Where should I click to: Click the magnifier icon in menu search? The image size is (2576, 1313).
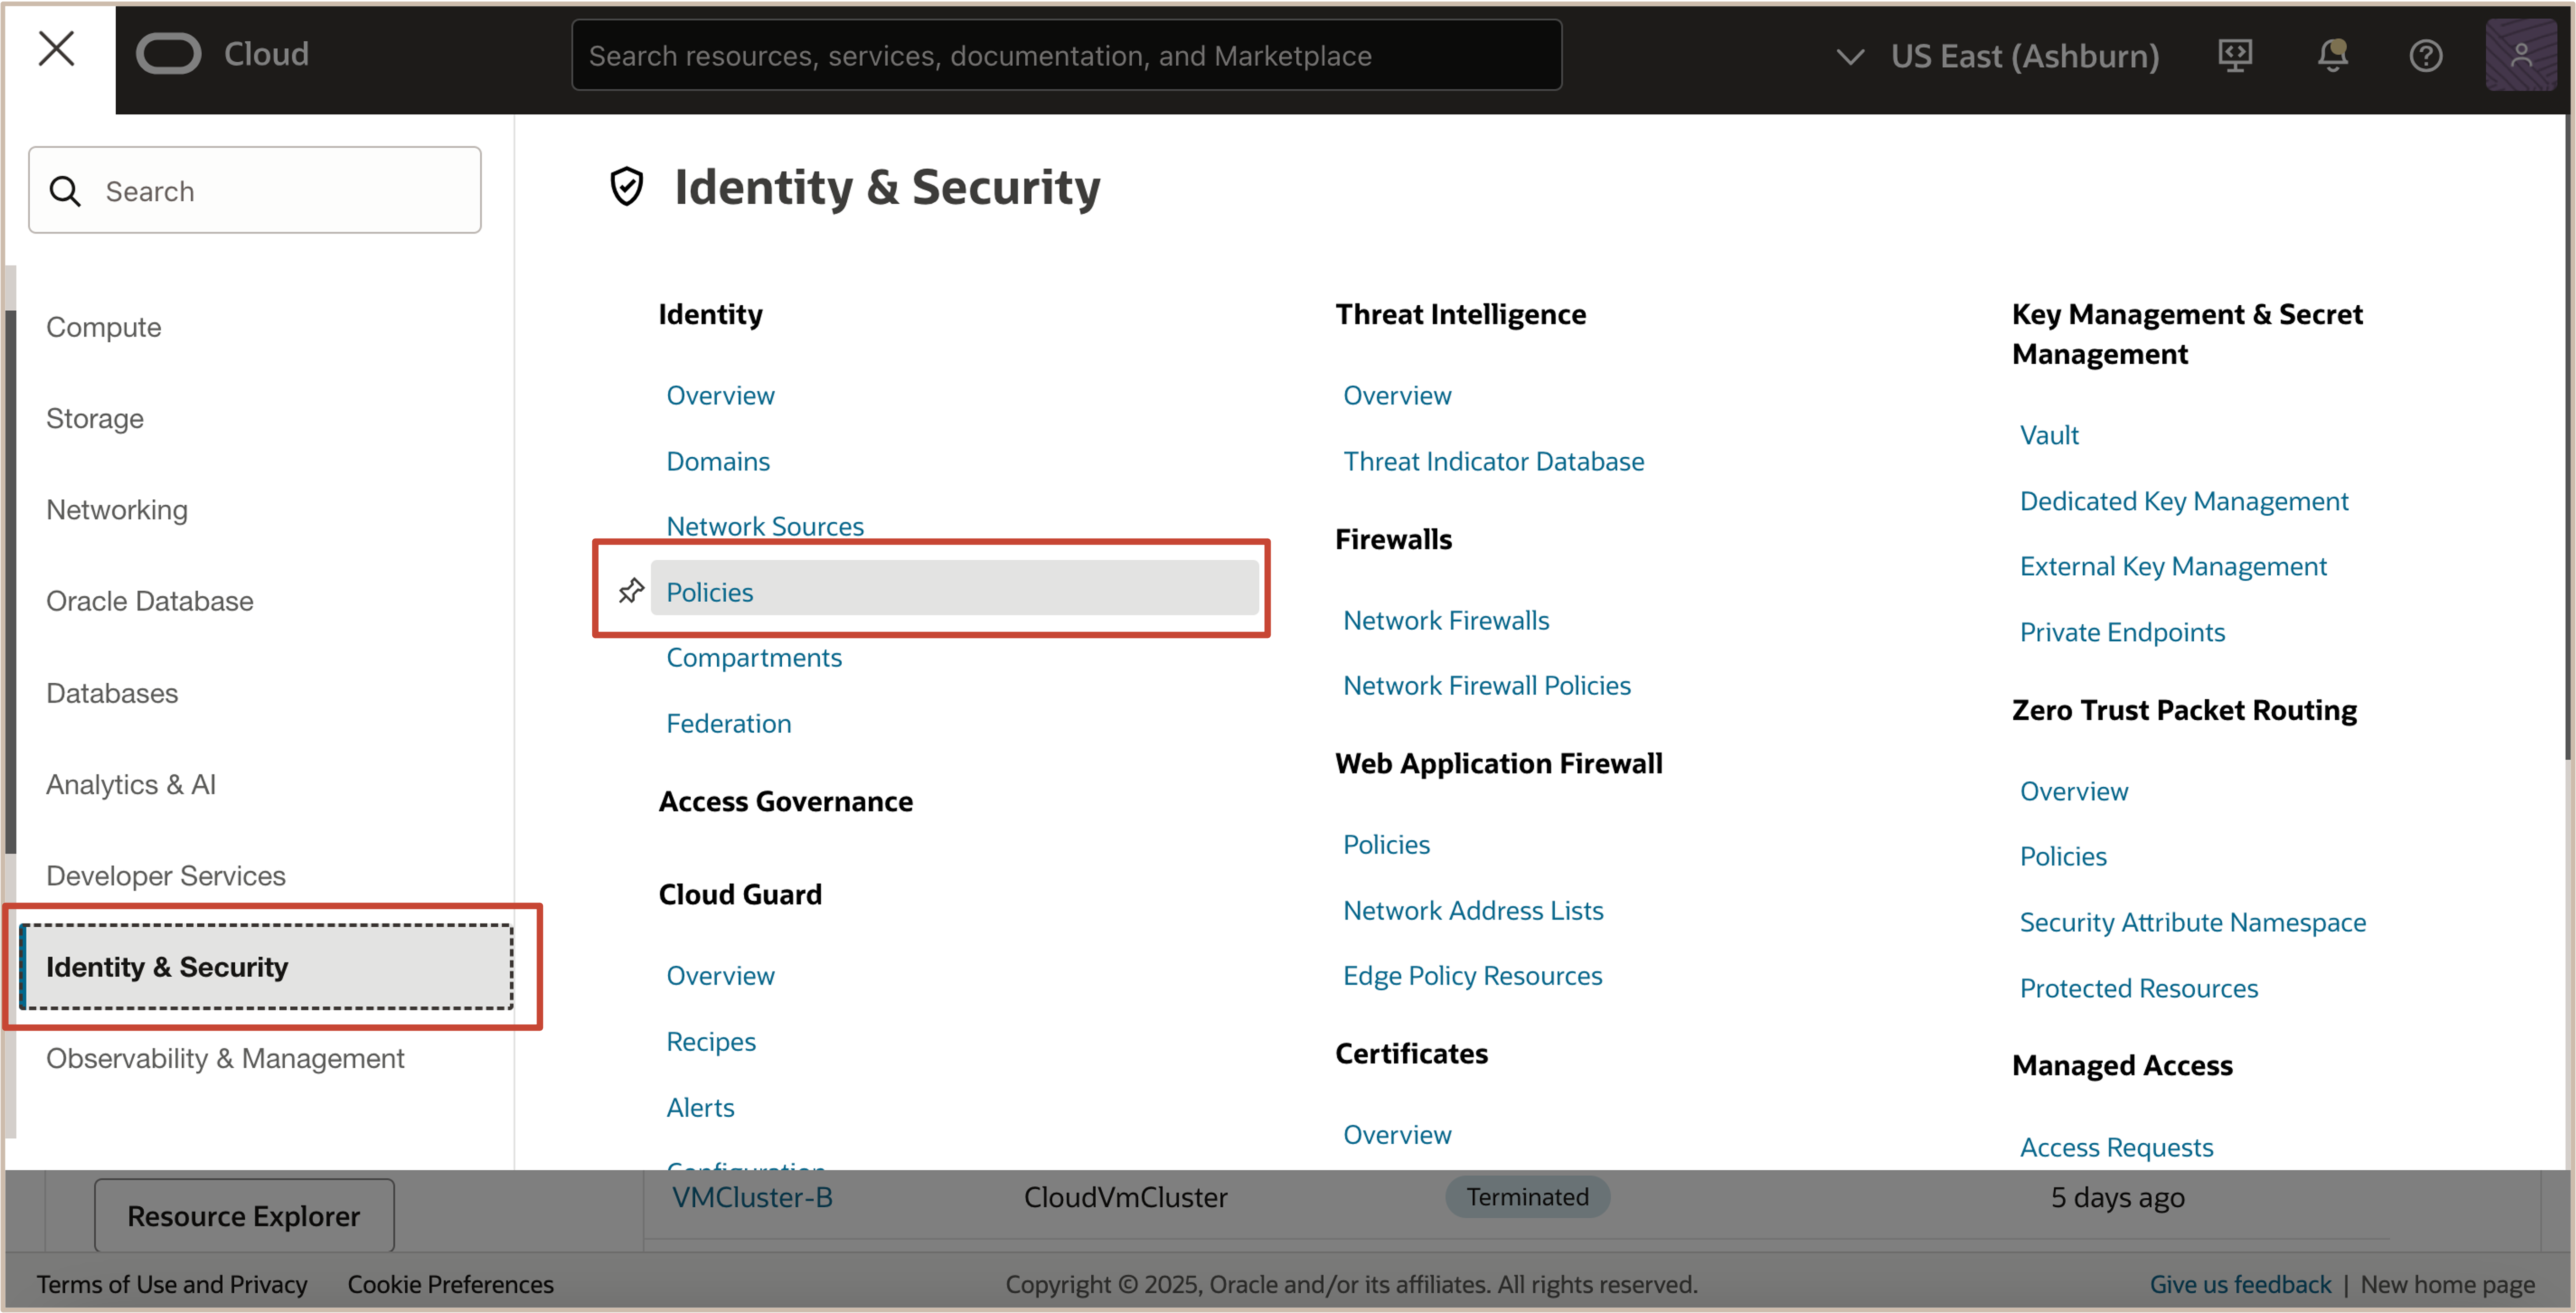tap(66, 191)
